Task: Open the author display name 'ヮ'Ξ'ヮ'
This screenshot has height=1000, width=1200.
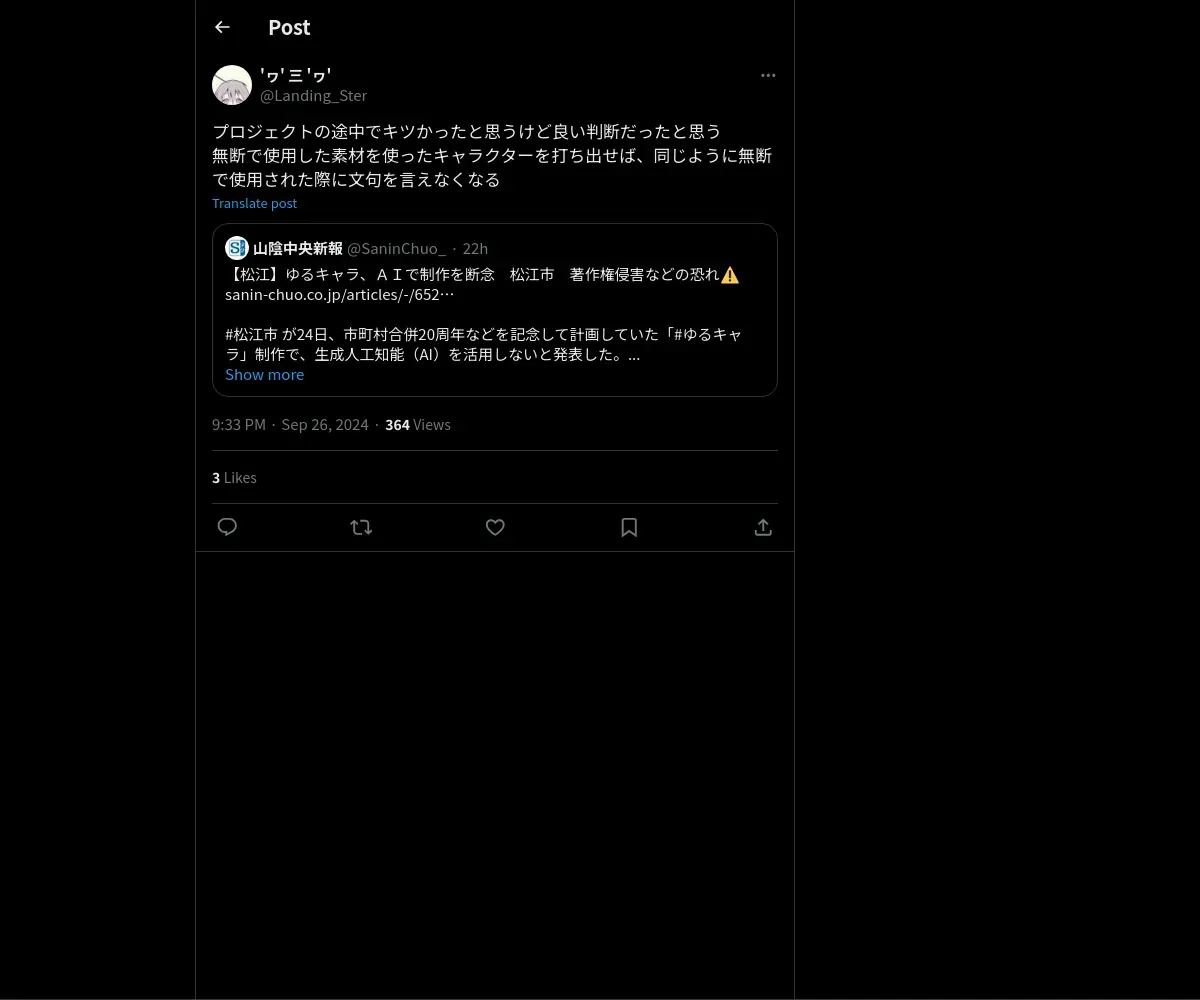Action: [x=295, y=75]
